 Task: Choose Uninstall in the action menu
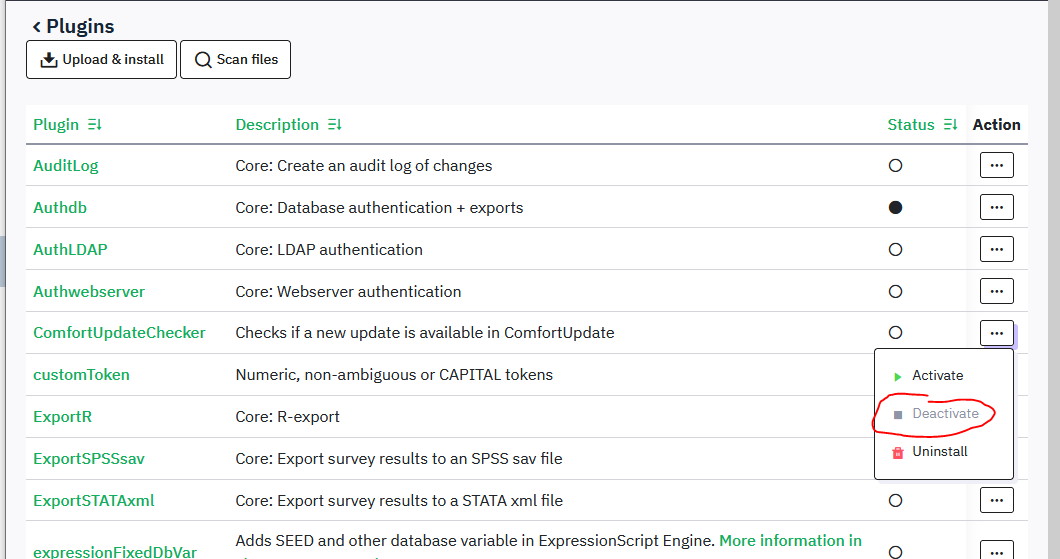pyautogui.click(x=939, y=452)
